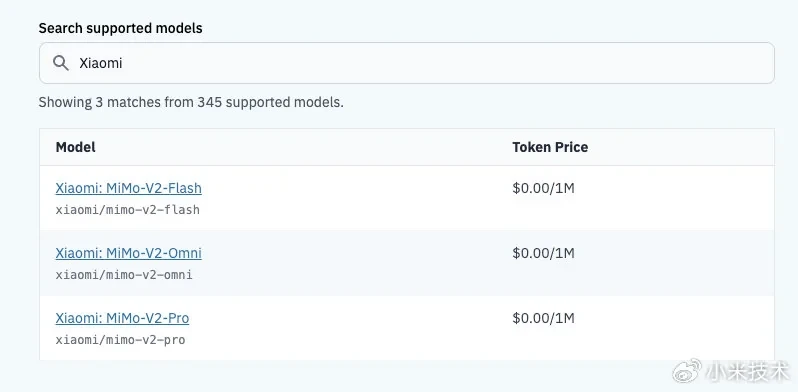Open the Xiaomi: MiMo-V2-Flash link

pyautogui.click(x=128, y=188)
